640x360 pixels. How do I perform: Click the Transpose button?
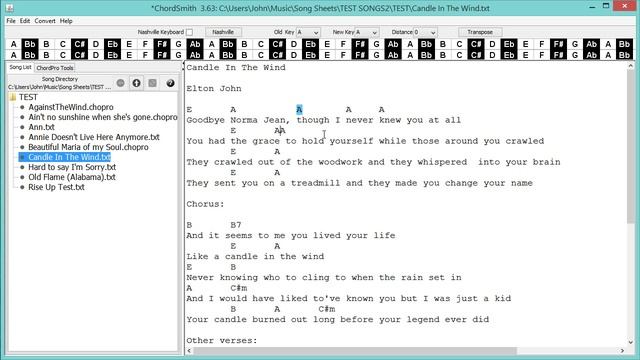[480, 32]
